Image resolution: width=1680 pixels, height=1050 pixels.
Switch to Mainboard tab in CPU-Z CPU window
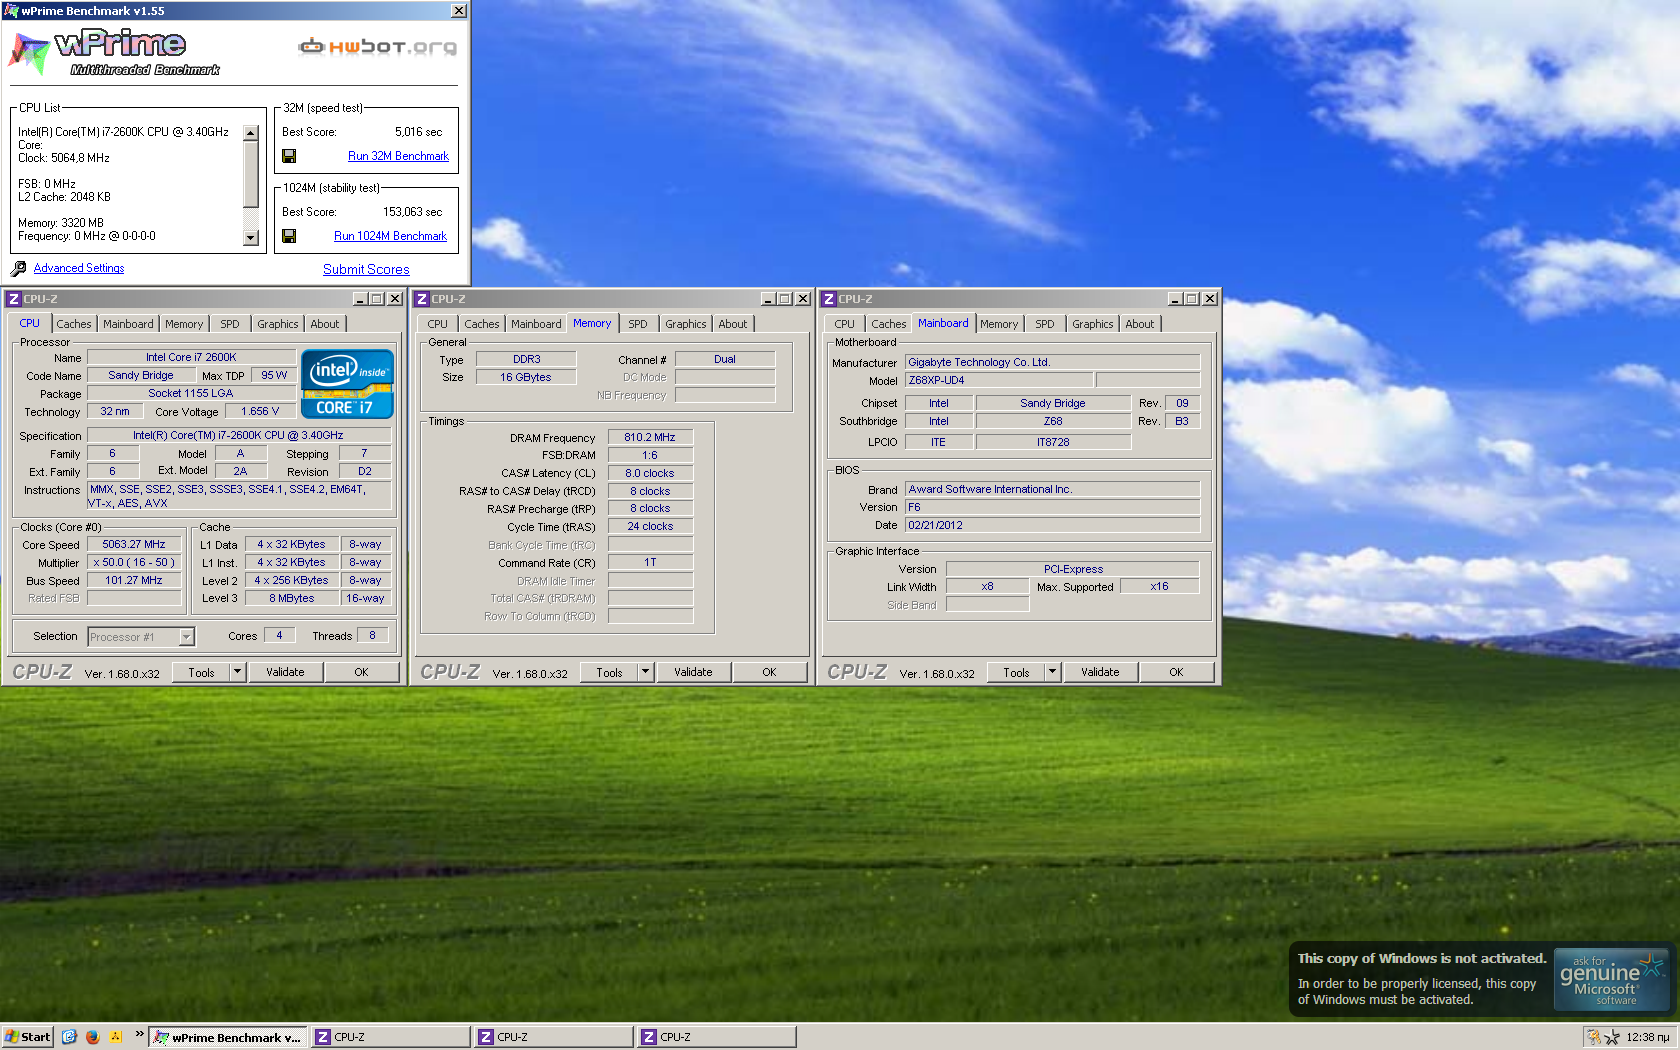pyautogui.click(x=128, y=324)
